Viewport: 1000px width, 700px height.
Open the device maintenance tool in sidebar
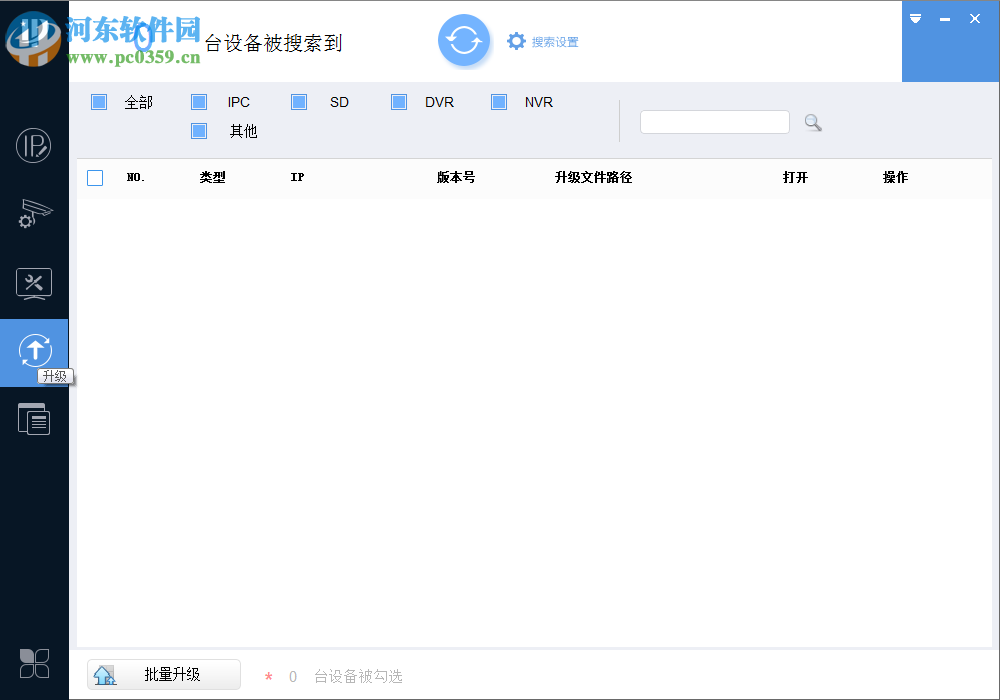[34, 284]
